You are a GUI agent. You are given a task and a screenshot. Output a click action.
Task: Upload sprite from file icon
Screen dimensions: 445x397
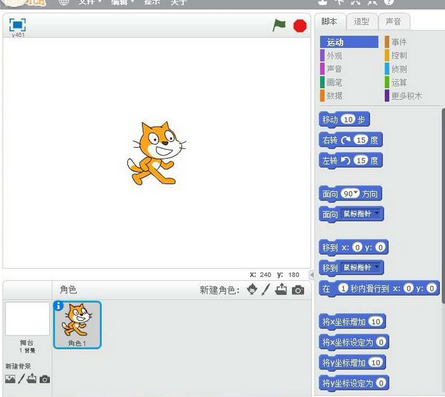click(x=281, y=289)
